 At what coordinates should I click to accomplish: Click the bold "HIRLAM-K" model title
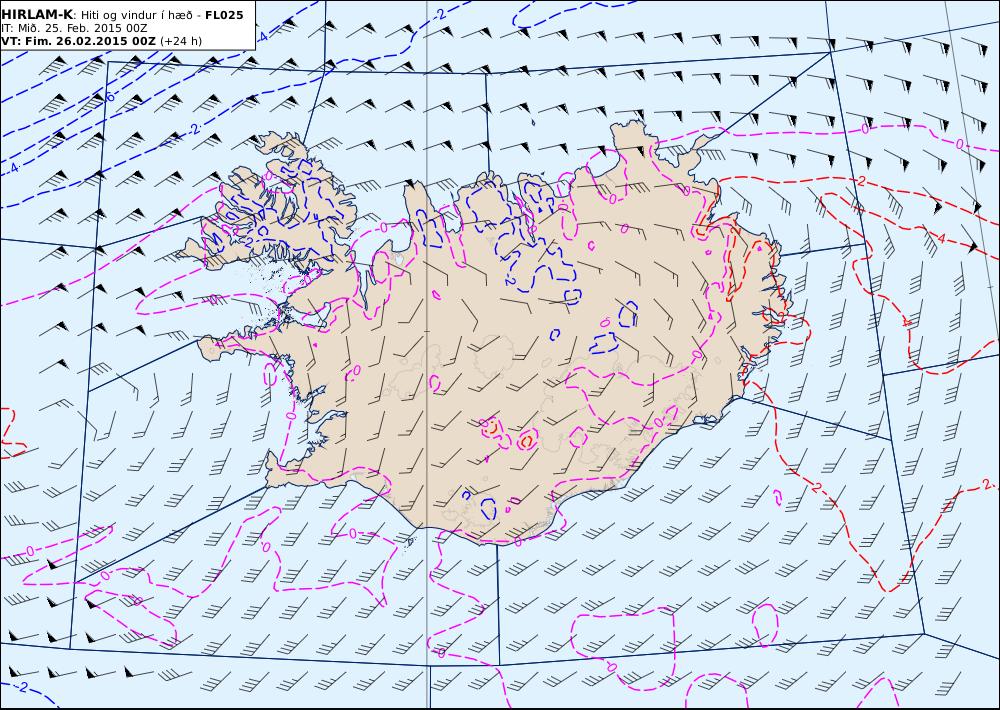click(37, 15)
